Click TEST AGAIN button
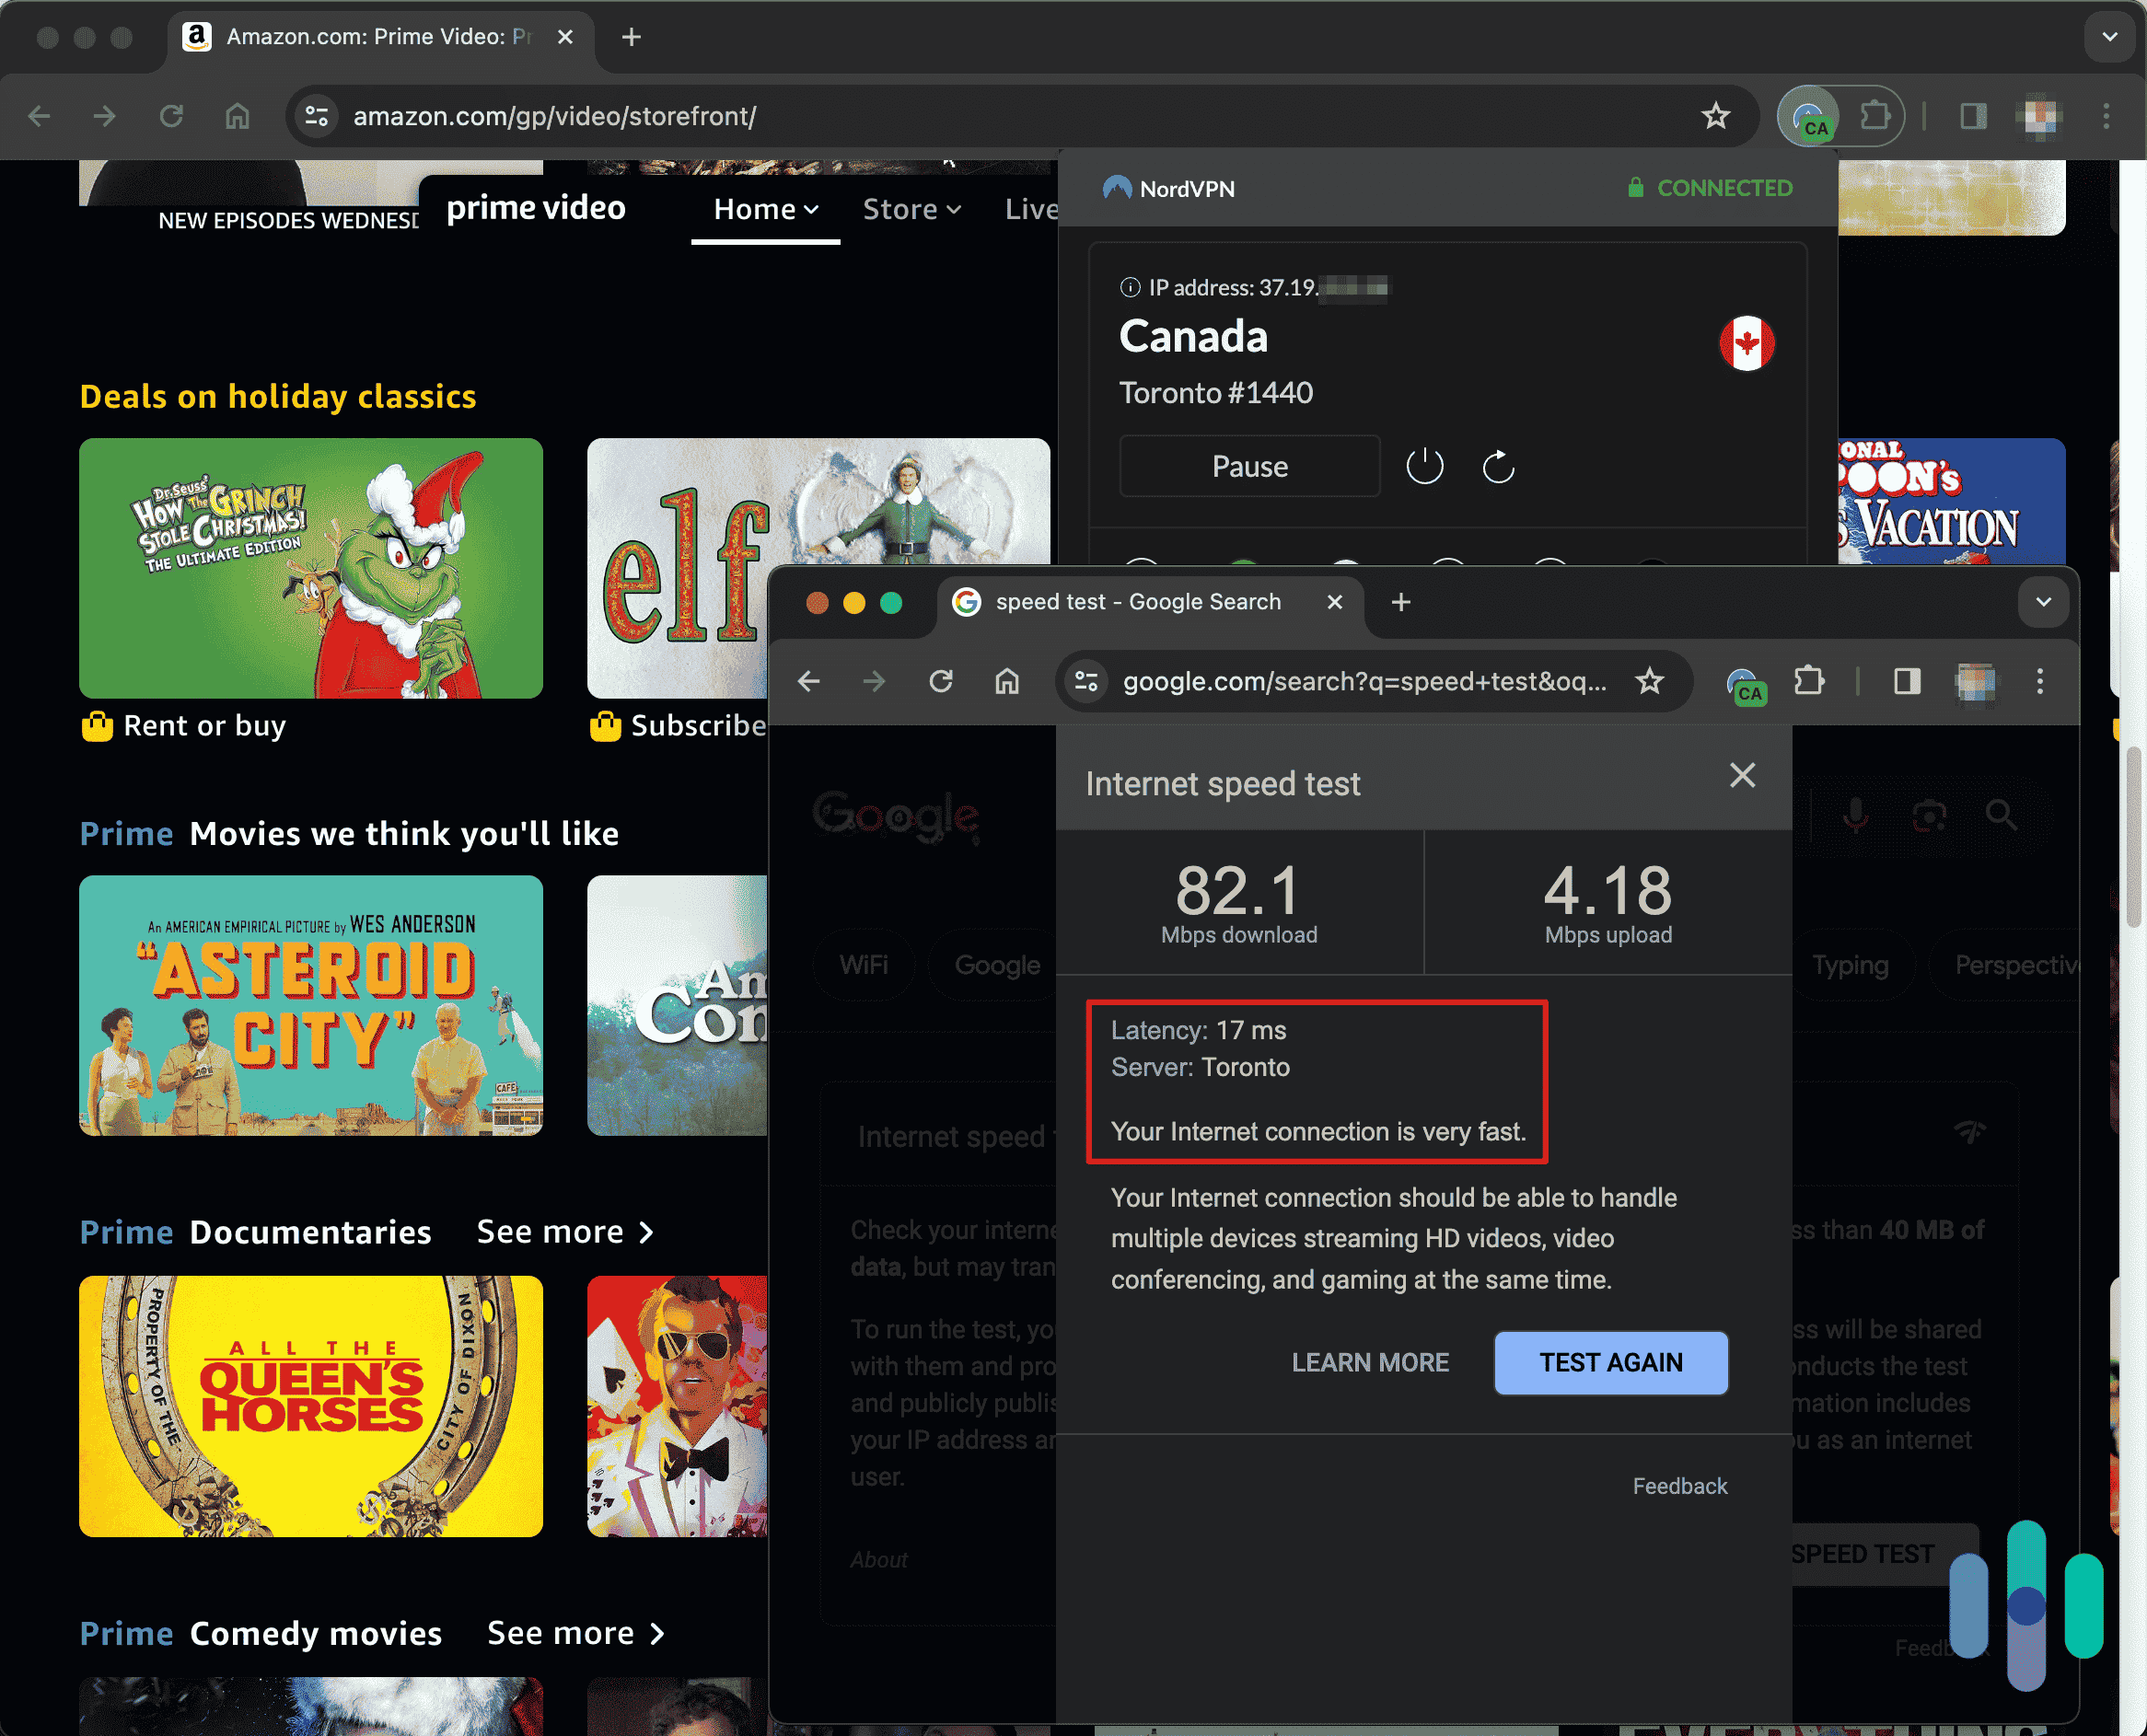The width and height of the screenshot is (2147, 1736). (1610, 1362)
